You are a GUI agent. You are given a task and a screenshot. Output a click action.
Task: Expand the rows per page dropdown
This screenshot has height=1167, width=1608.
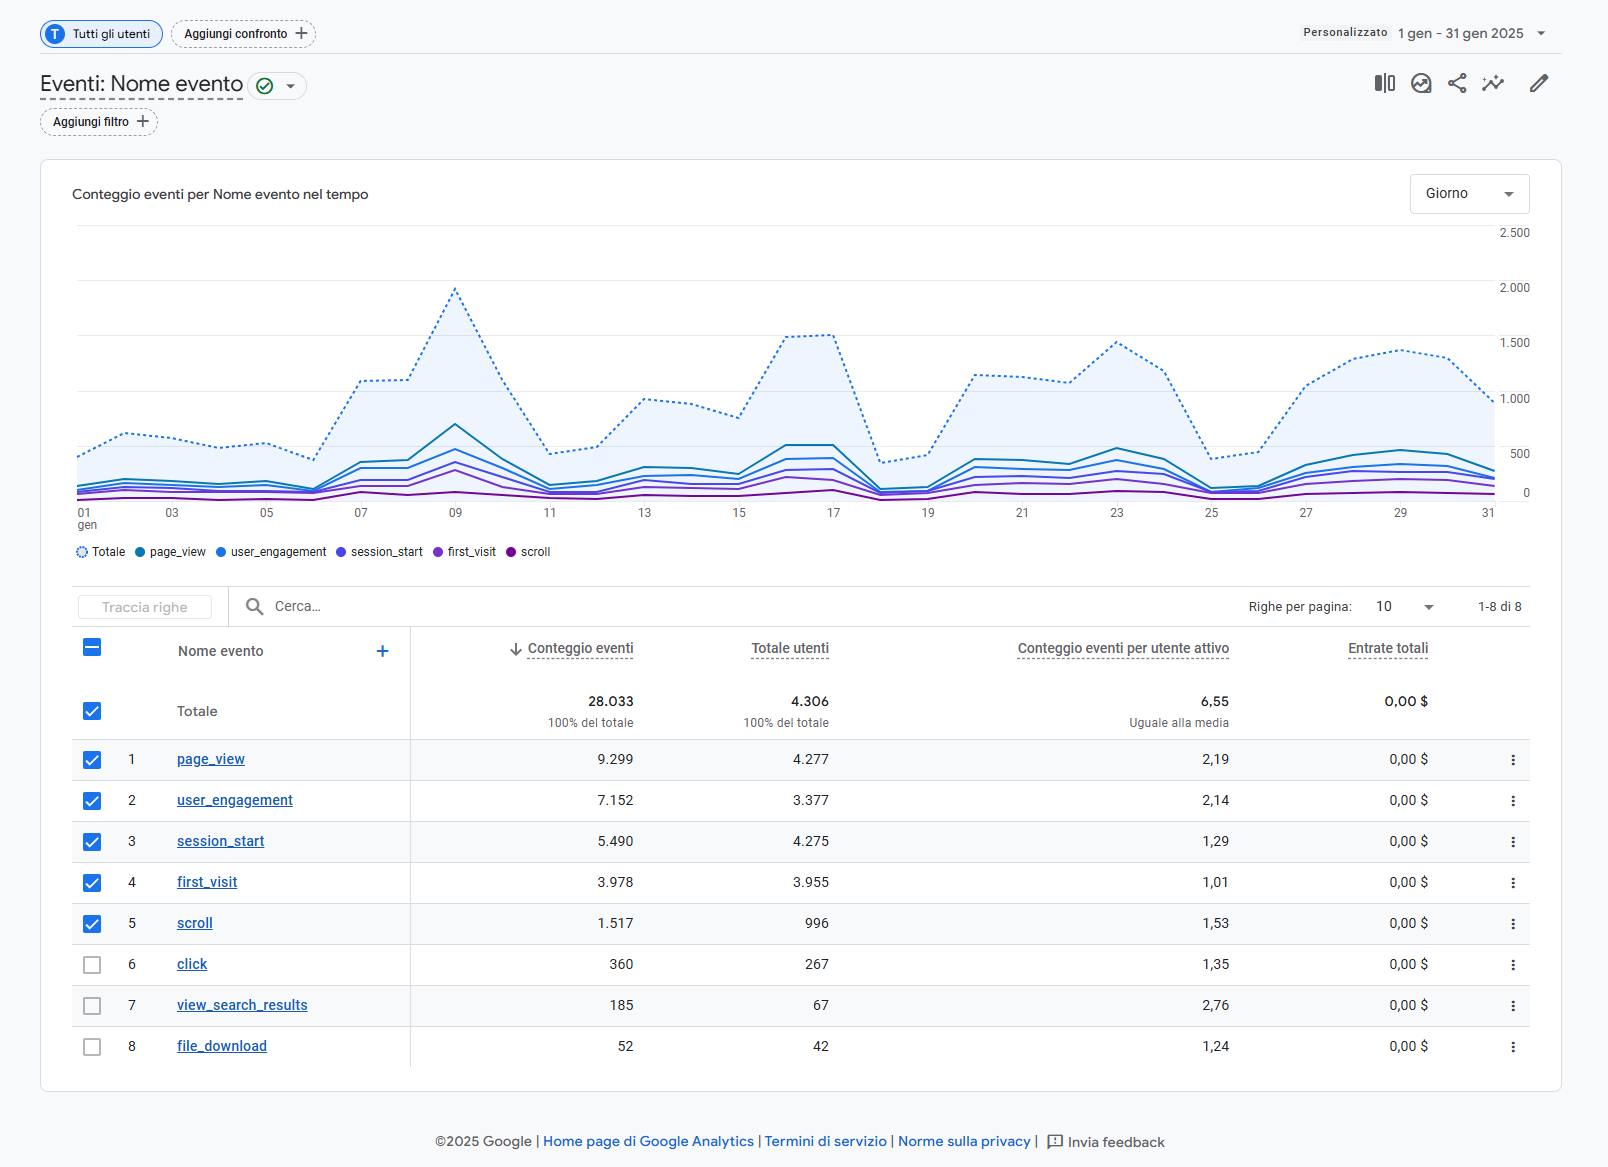point(1405,607)
